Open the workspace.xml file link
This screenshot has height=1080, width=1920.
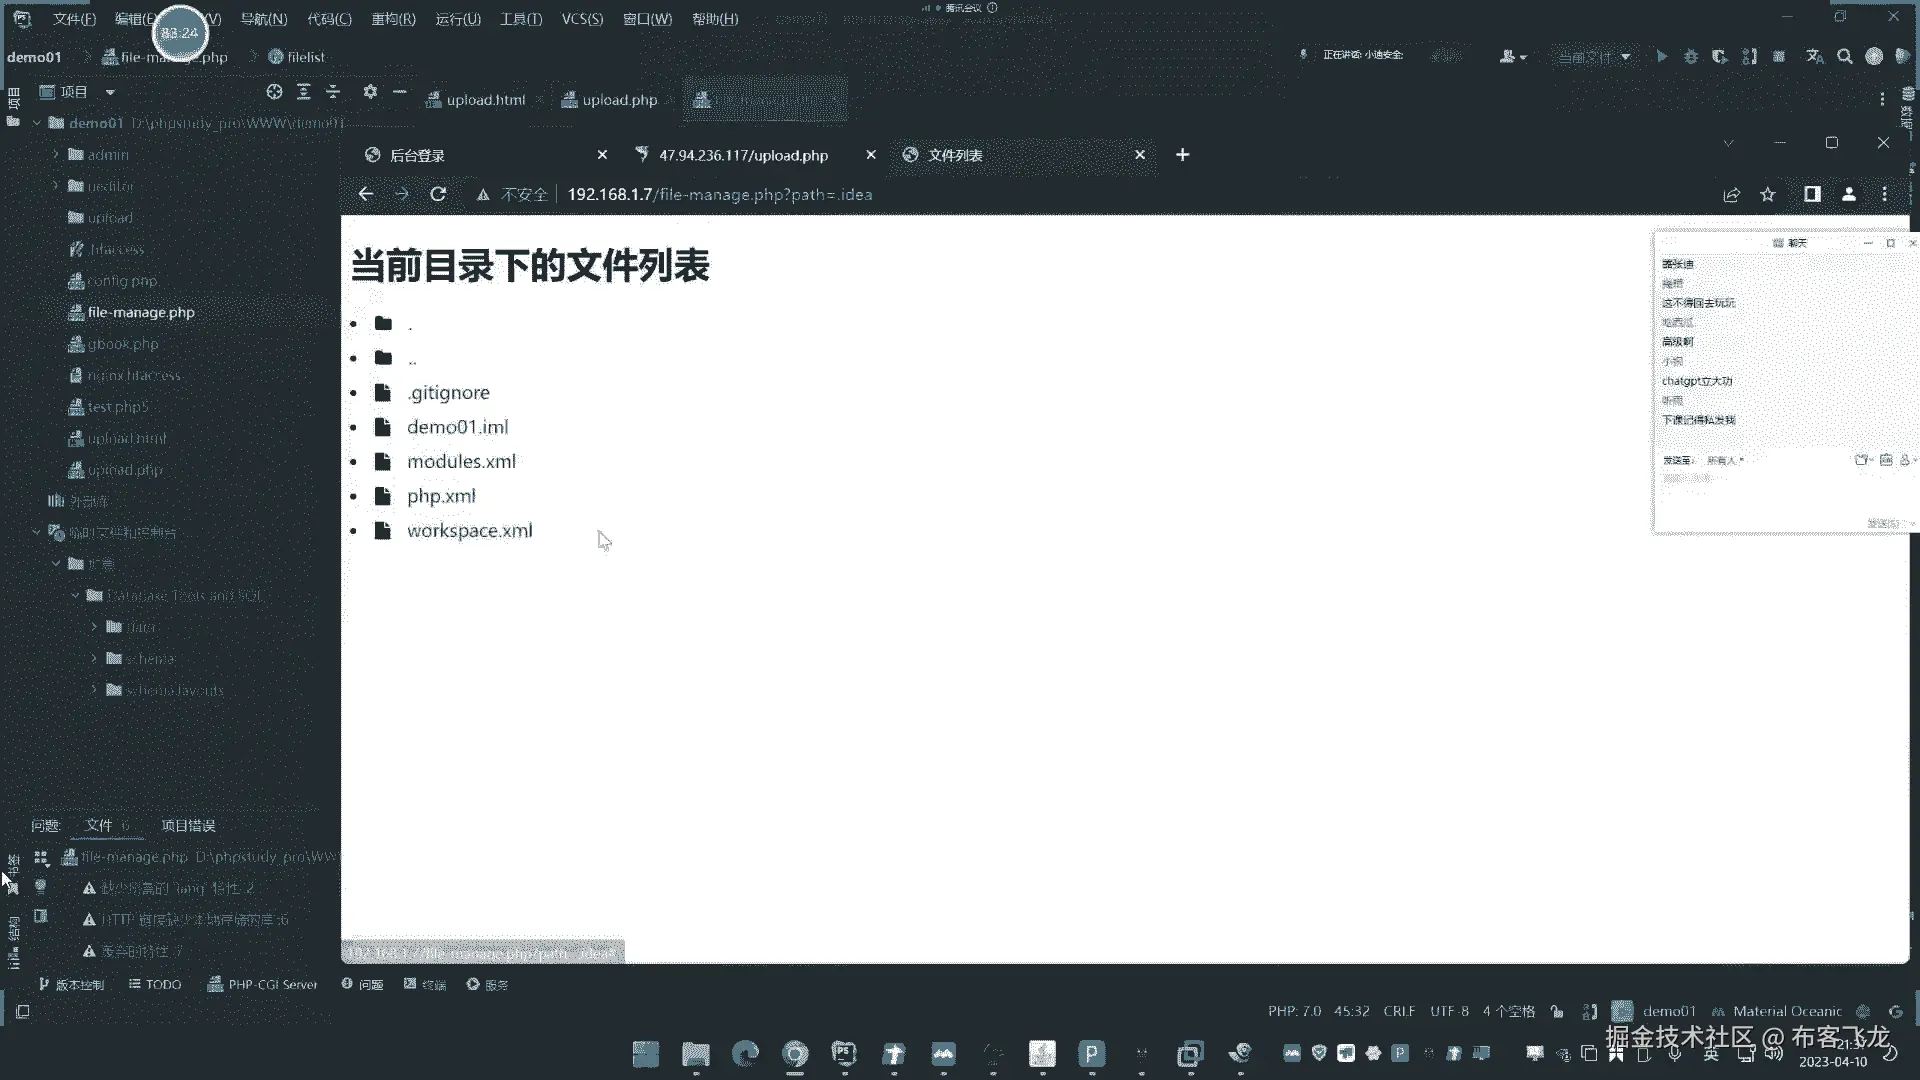pos(469,531)
